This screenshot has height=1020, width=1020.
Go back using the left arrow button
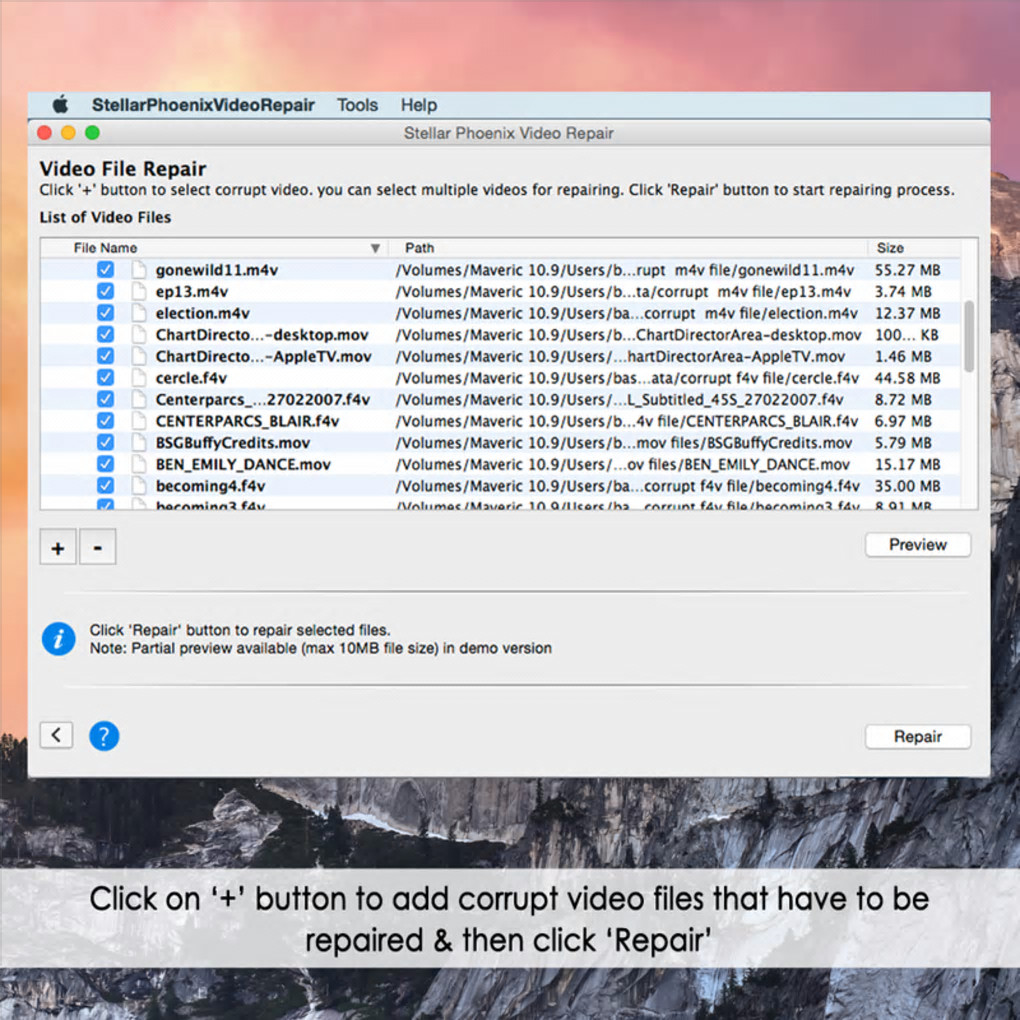[56, 735]
